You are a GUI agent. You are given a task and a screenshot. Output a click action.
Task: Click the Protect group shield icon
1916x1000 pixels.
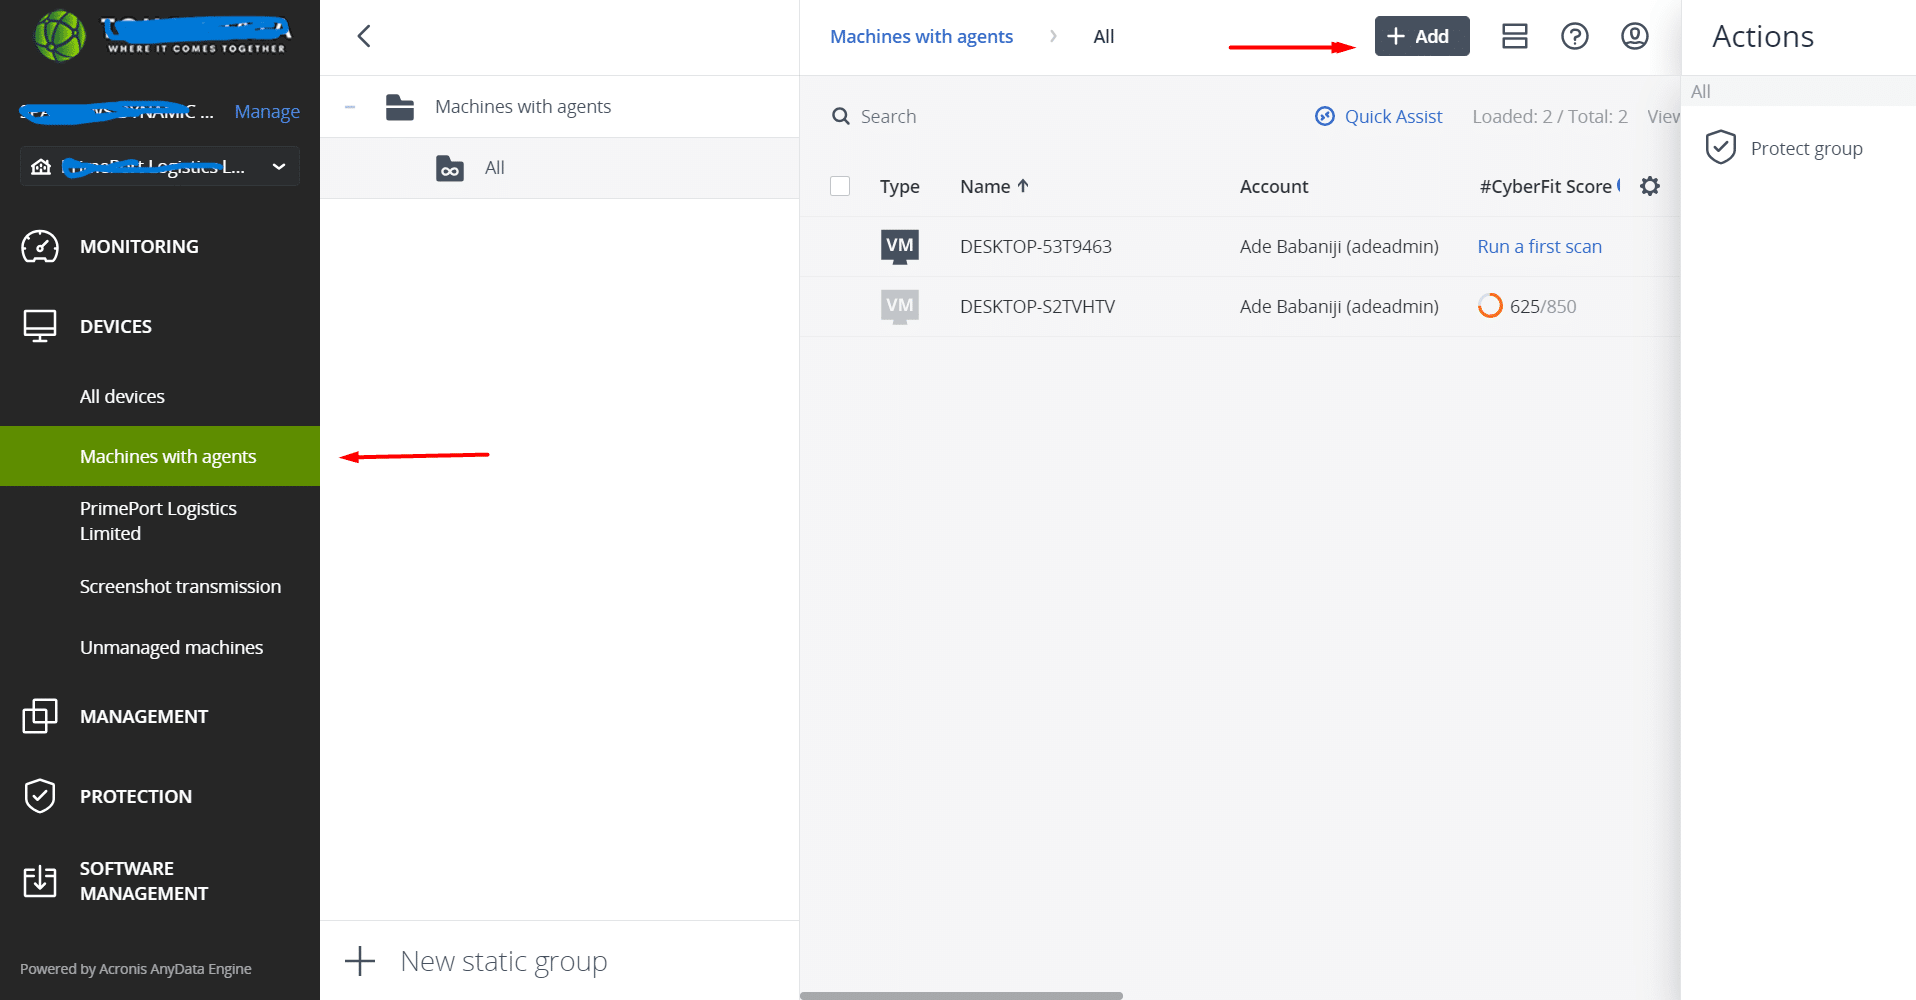point(1720,148)
